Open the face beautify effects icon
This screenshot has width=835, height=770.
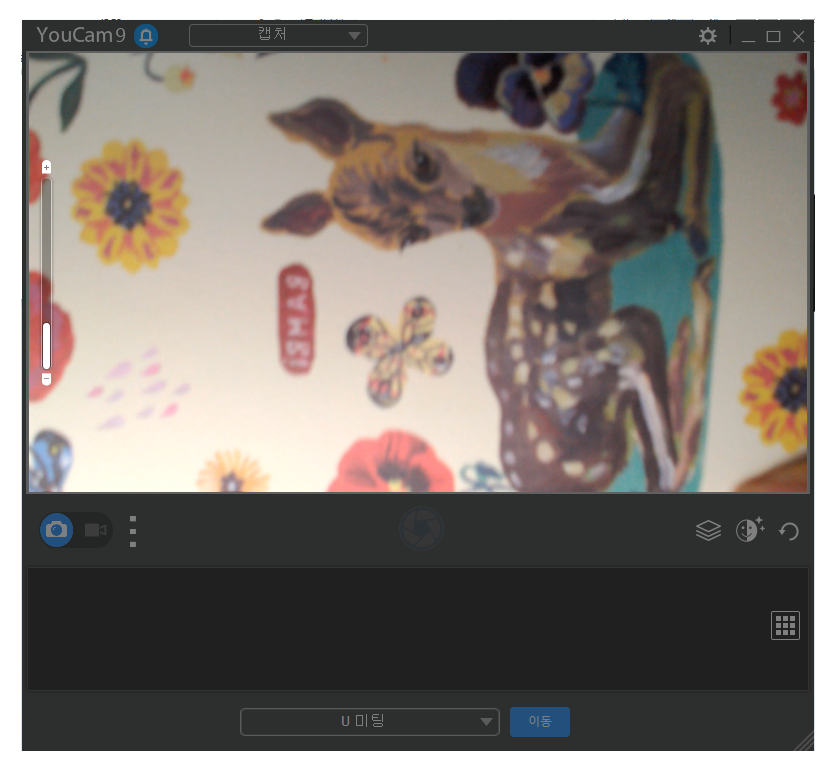(x=750, y=530)
